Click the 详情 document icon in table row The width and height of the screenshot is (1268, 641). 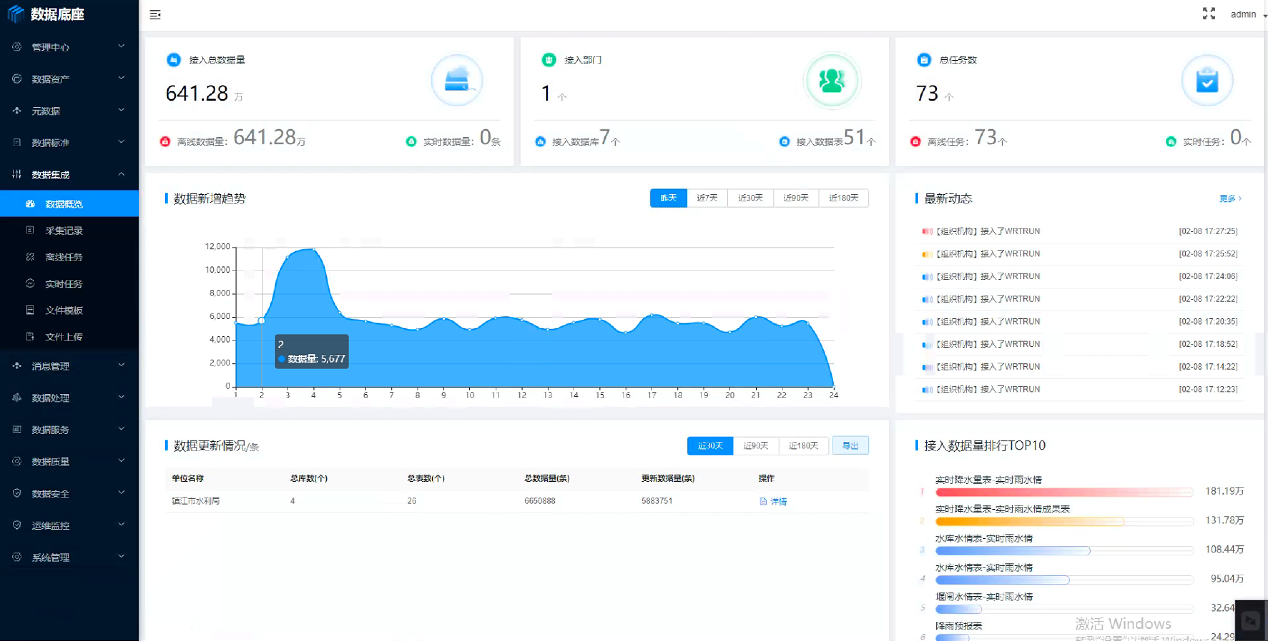[764, 501]
